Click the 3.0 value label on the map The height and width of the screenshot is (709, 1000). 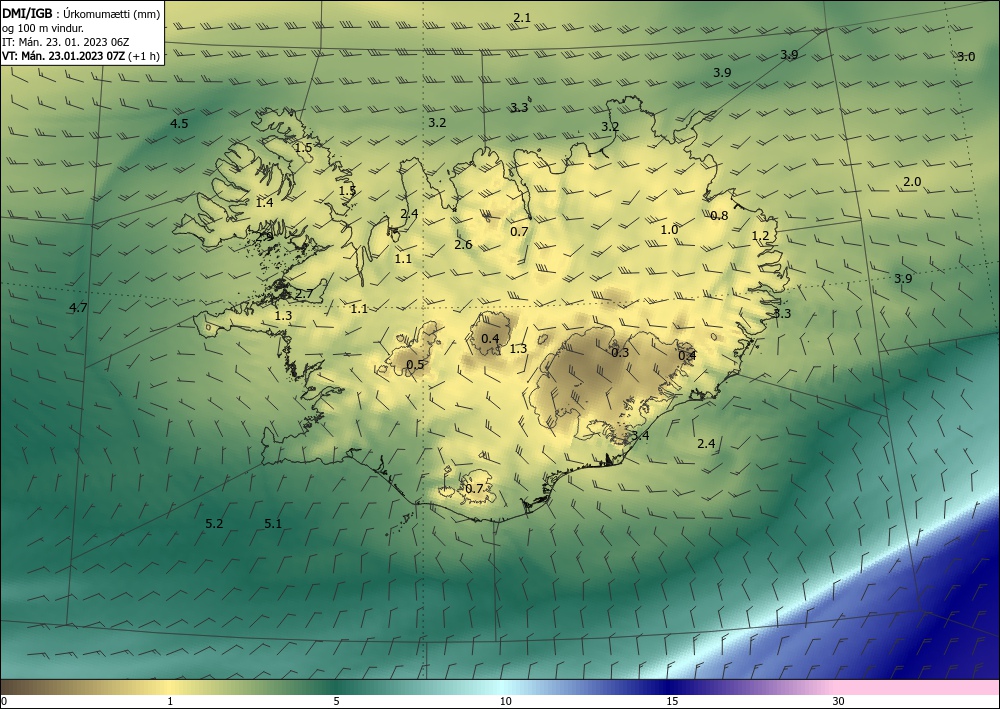tap(966, 57)
